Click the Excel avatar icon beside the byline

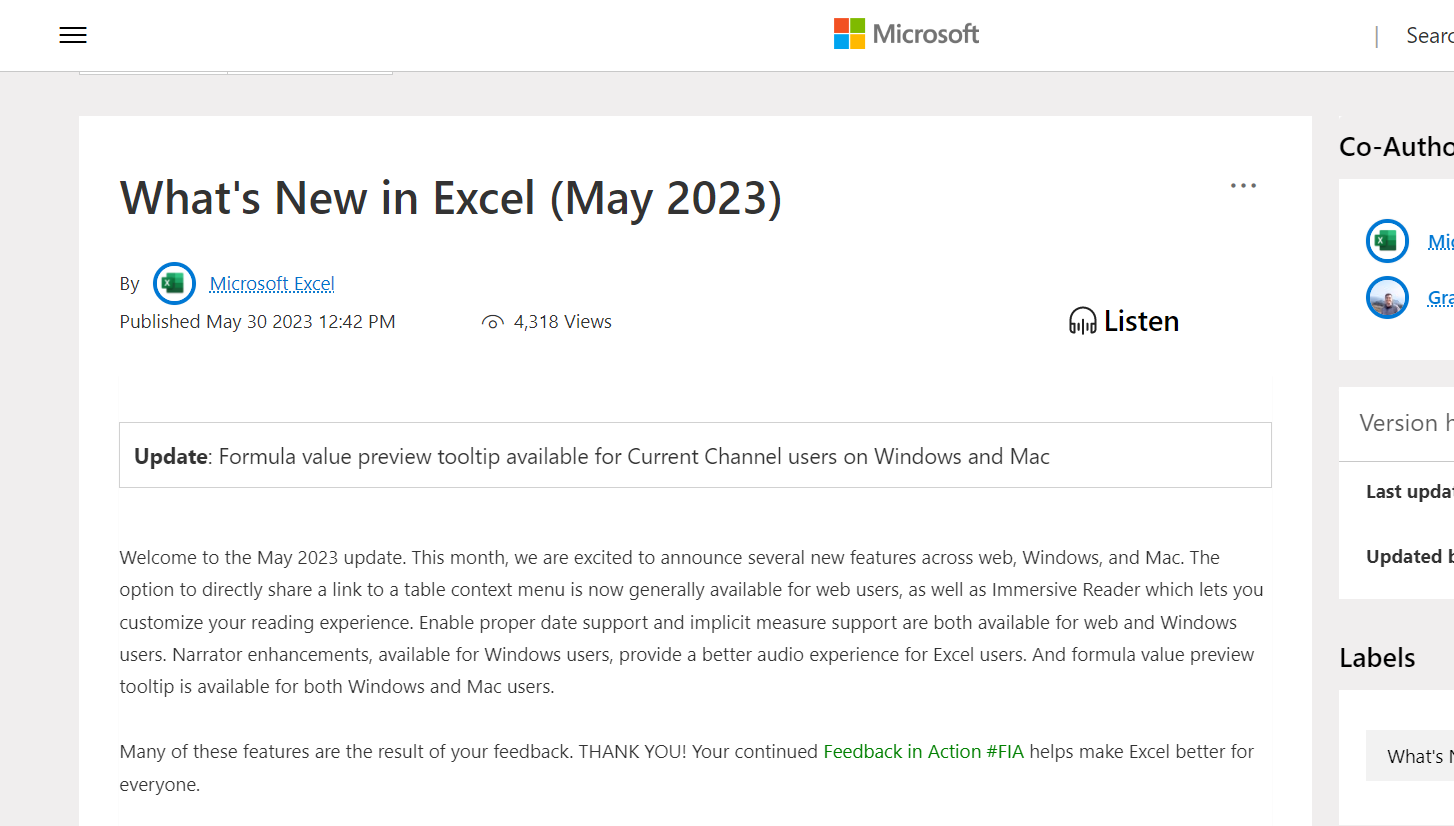click(173, 283)
